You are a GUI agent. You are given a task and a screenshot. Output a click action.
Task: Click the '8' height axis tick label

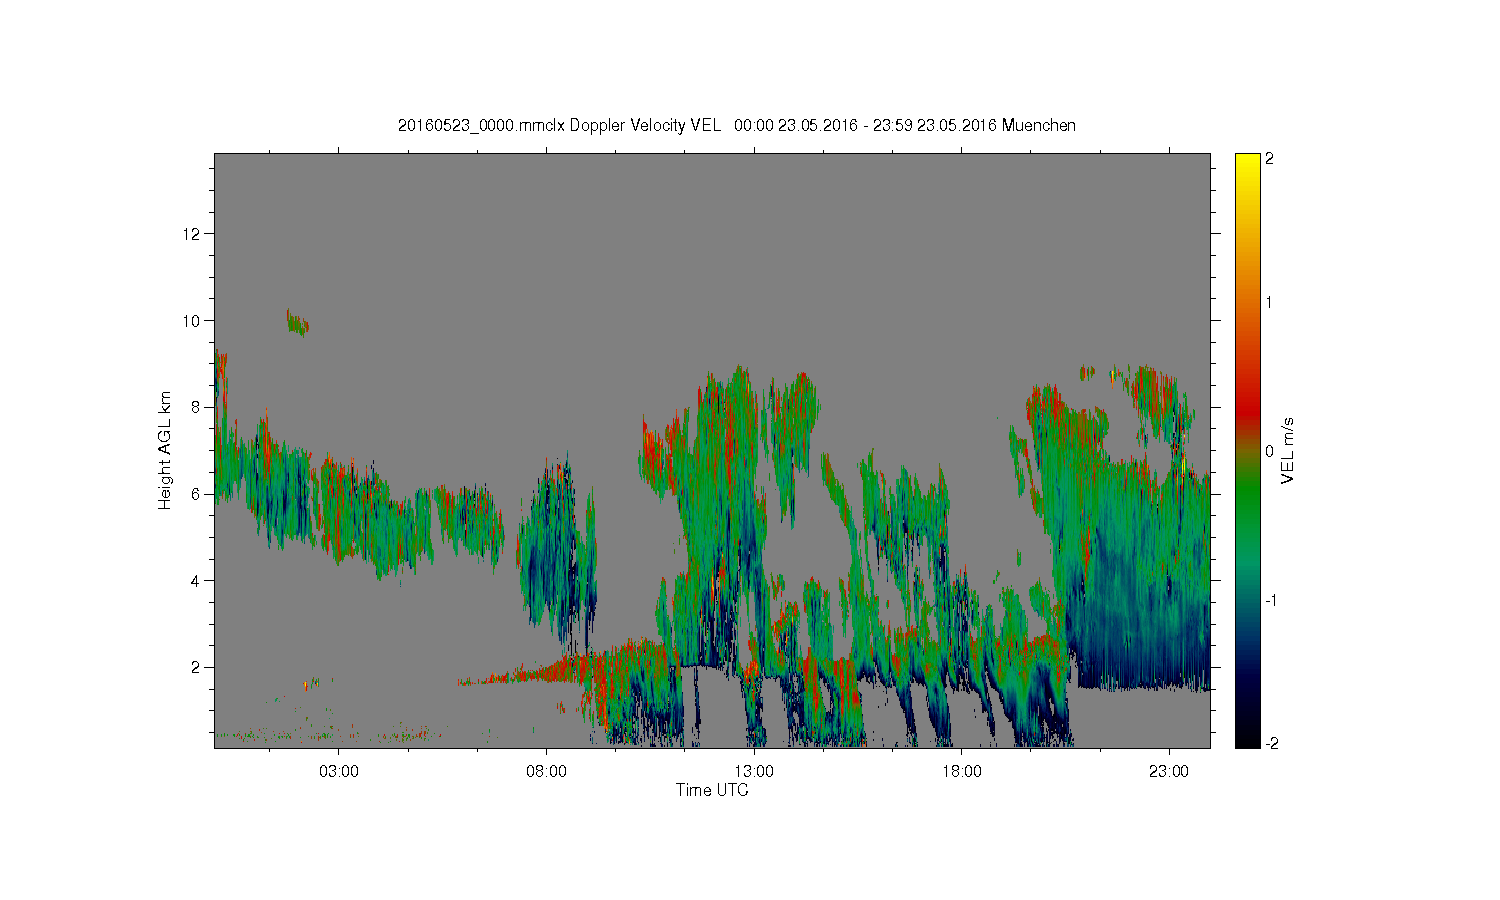point(198,407)
